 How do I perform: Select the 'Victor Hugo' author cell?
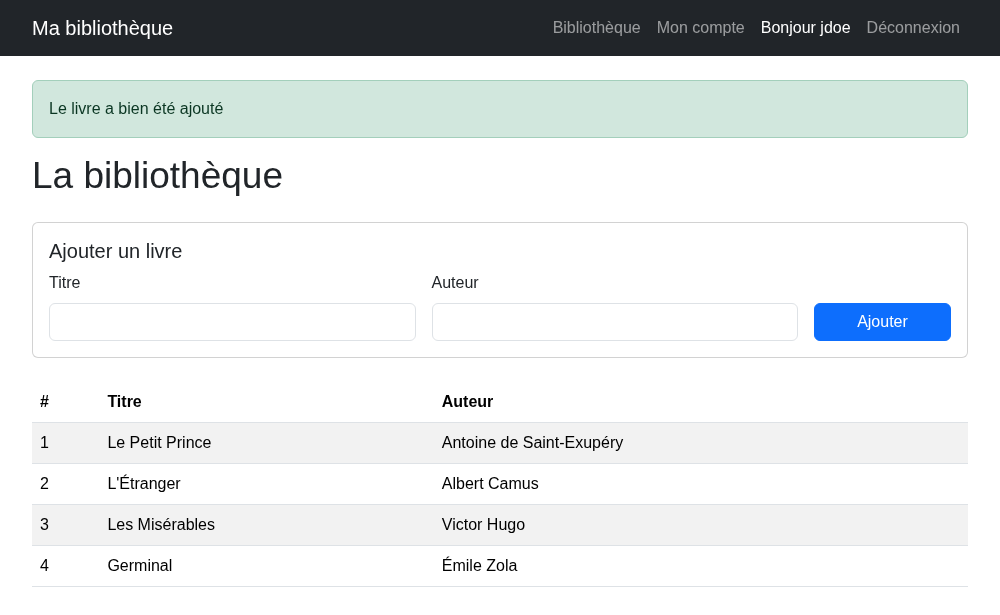point(701,524)
